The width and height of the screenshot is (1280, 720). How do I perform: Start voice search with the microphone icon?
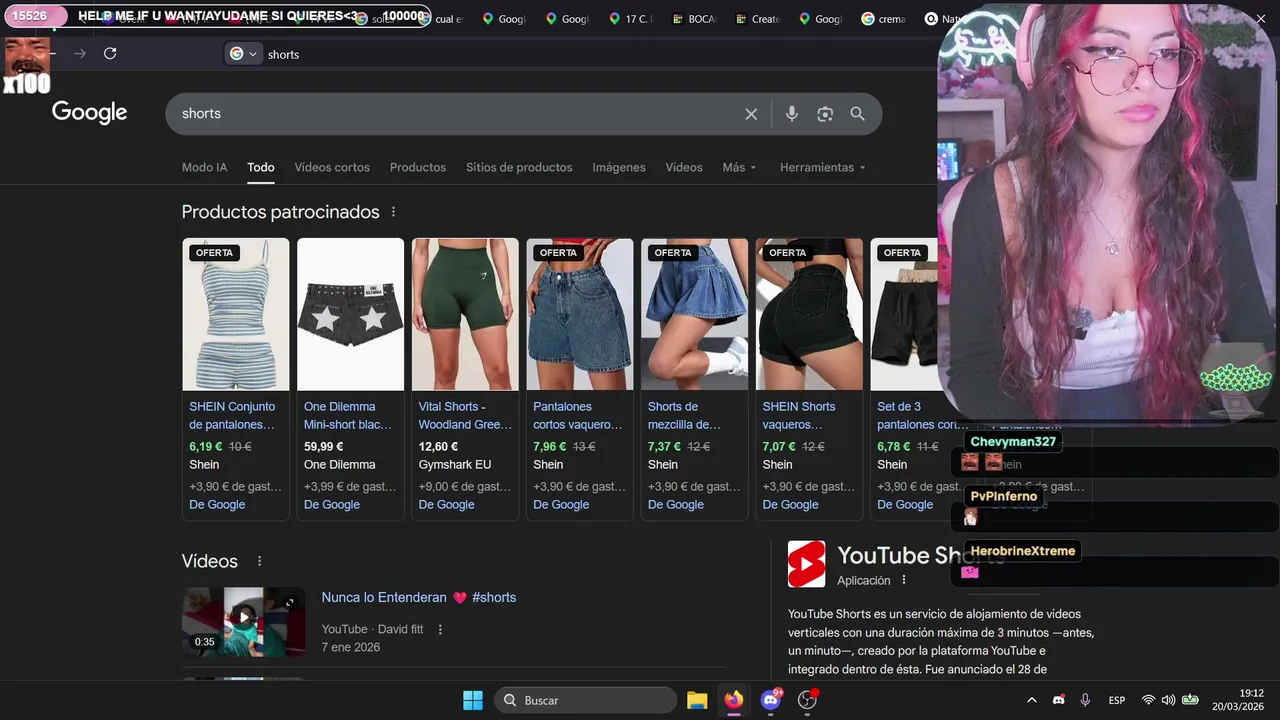(791, 114)
